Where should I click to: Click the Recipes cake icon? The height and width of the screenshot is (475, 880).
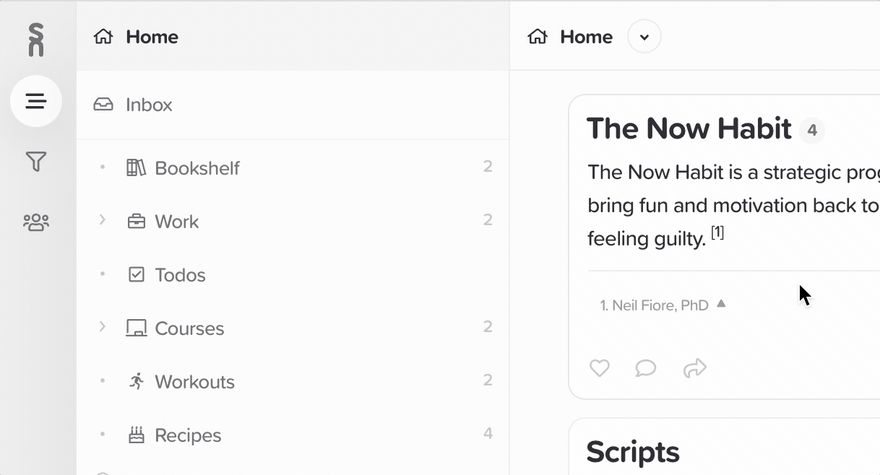tap(136, 435)
